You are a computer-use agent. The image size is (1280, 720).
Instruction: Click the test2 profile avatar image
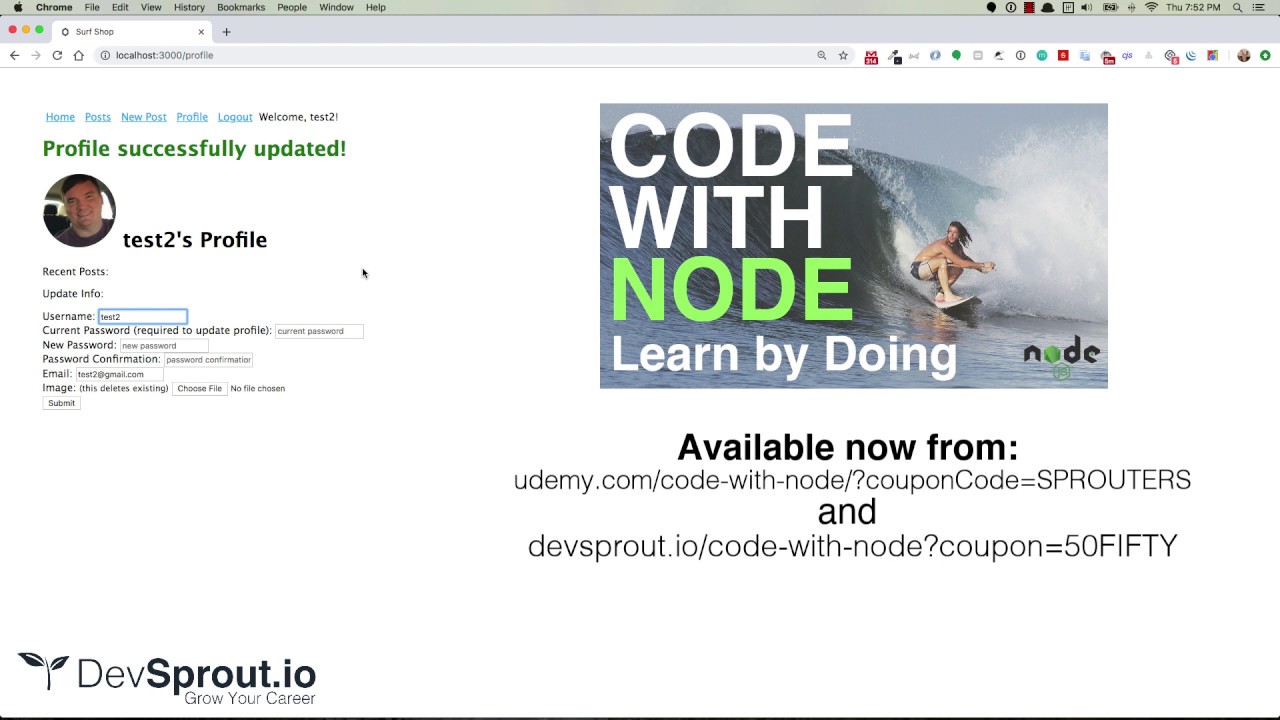79,211
